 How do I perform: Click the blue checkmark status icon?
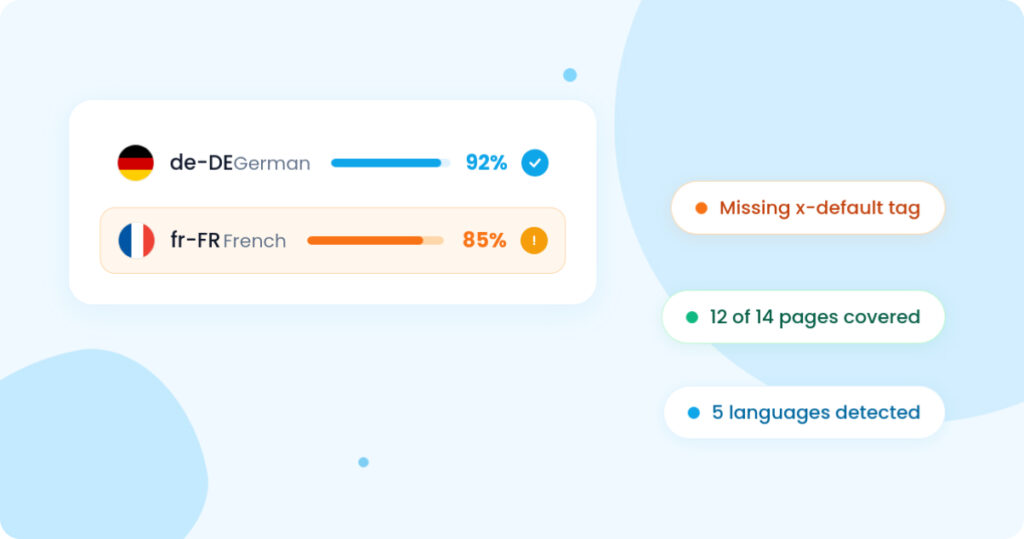click(x=534, y=163)
